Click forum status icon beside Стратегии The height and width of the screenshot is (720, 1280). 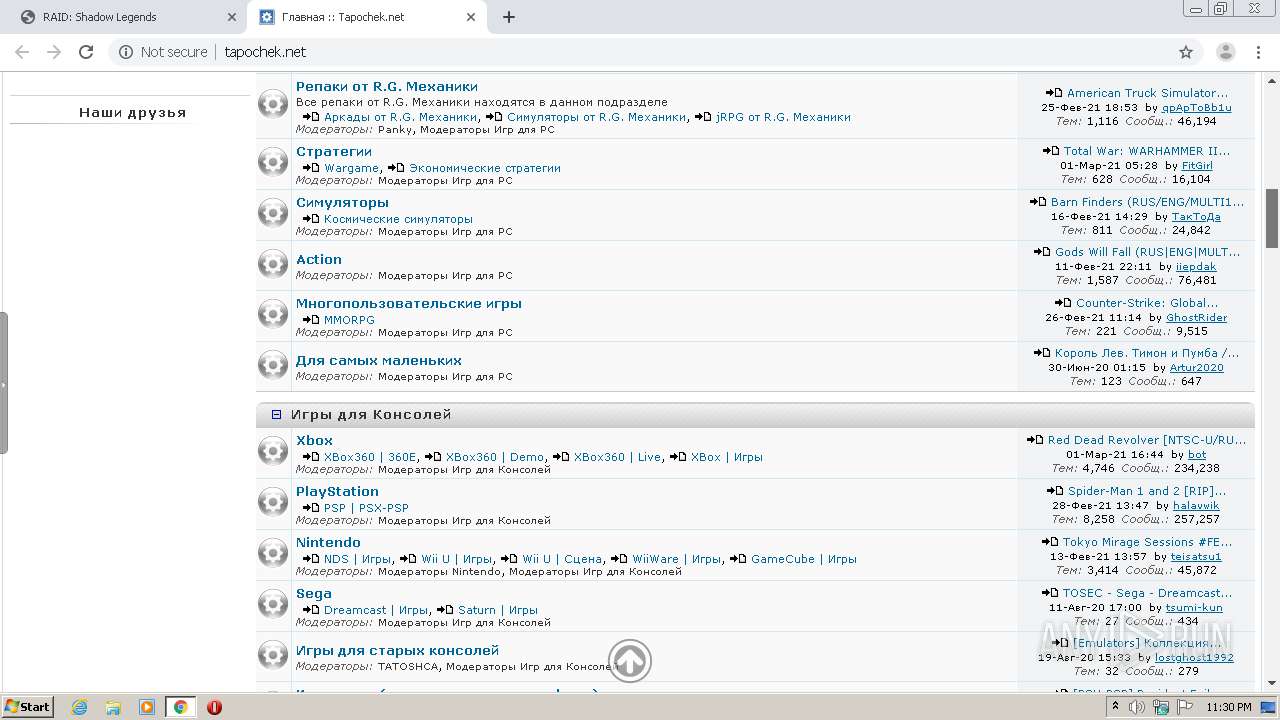pos(273,162)
